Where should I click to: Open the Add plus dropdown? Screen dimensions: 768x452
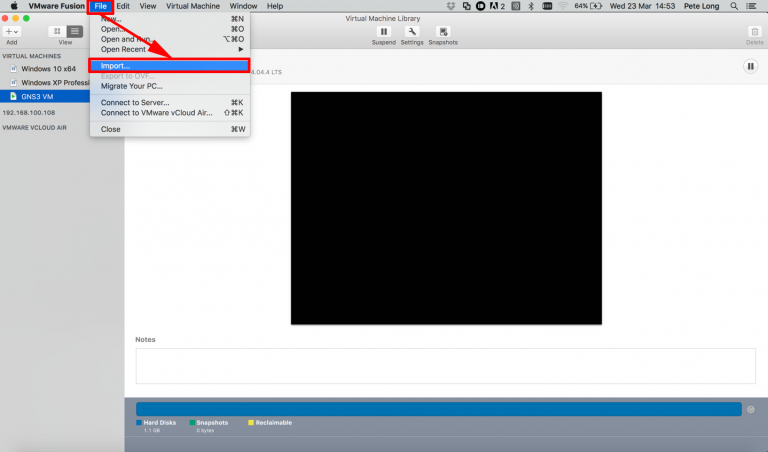[11, 31]
